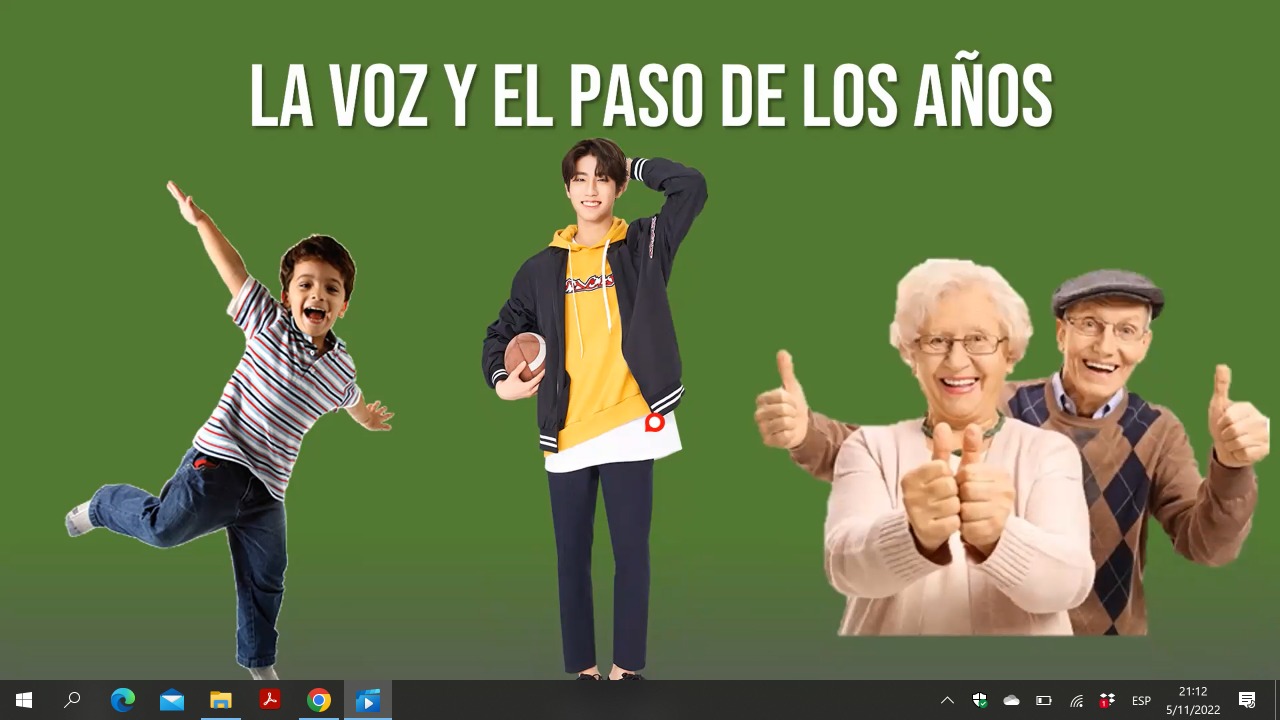Screen dimensions: 1280x720
Task: Click the Dropbox tray icon
Action: click(1107, 700)
